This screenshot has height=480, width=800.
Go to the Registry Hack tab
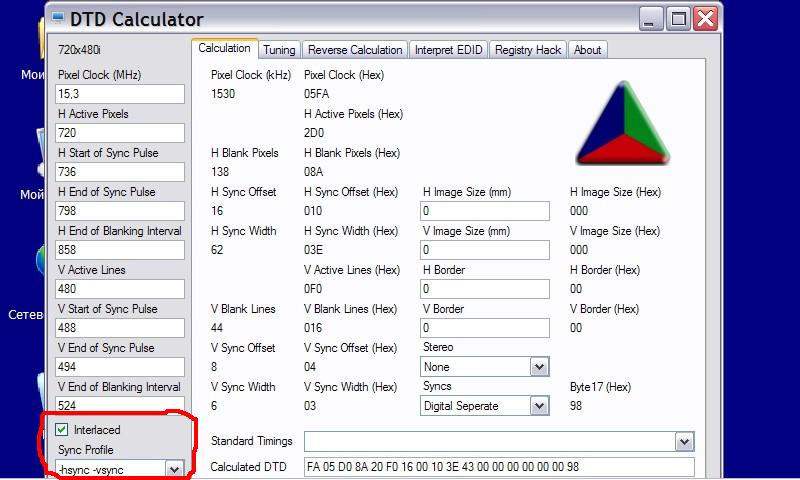(528, 49)
